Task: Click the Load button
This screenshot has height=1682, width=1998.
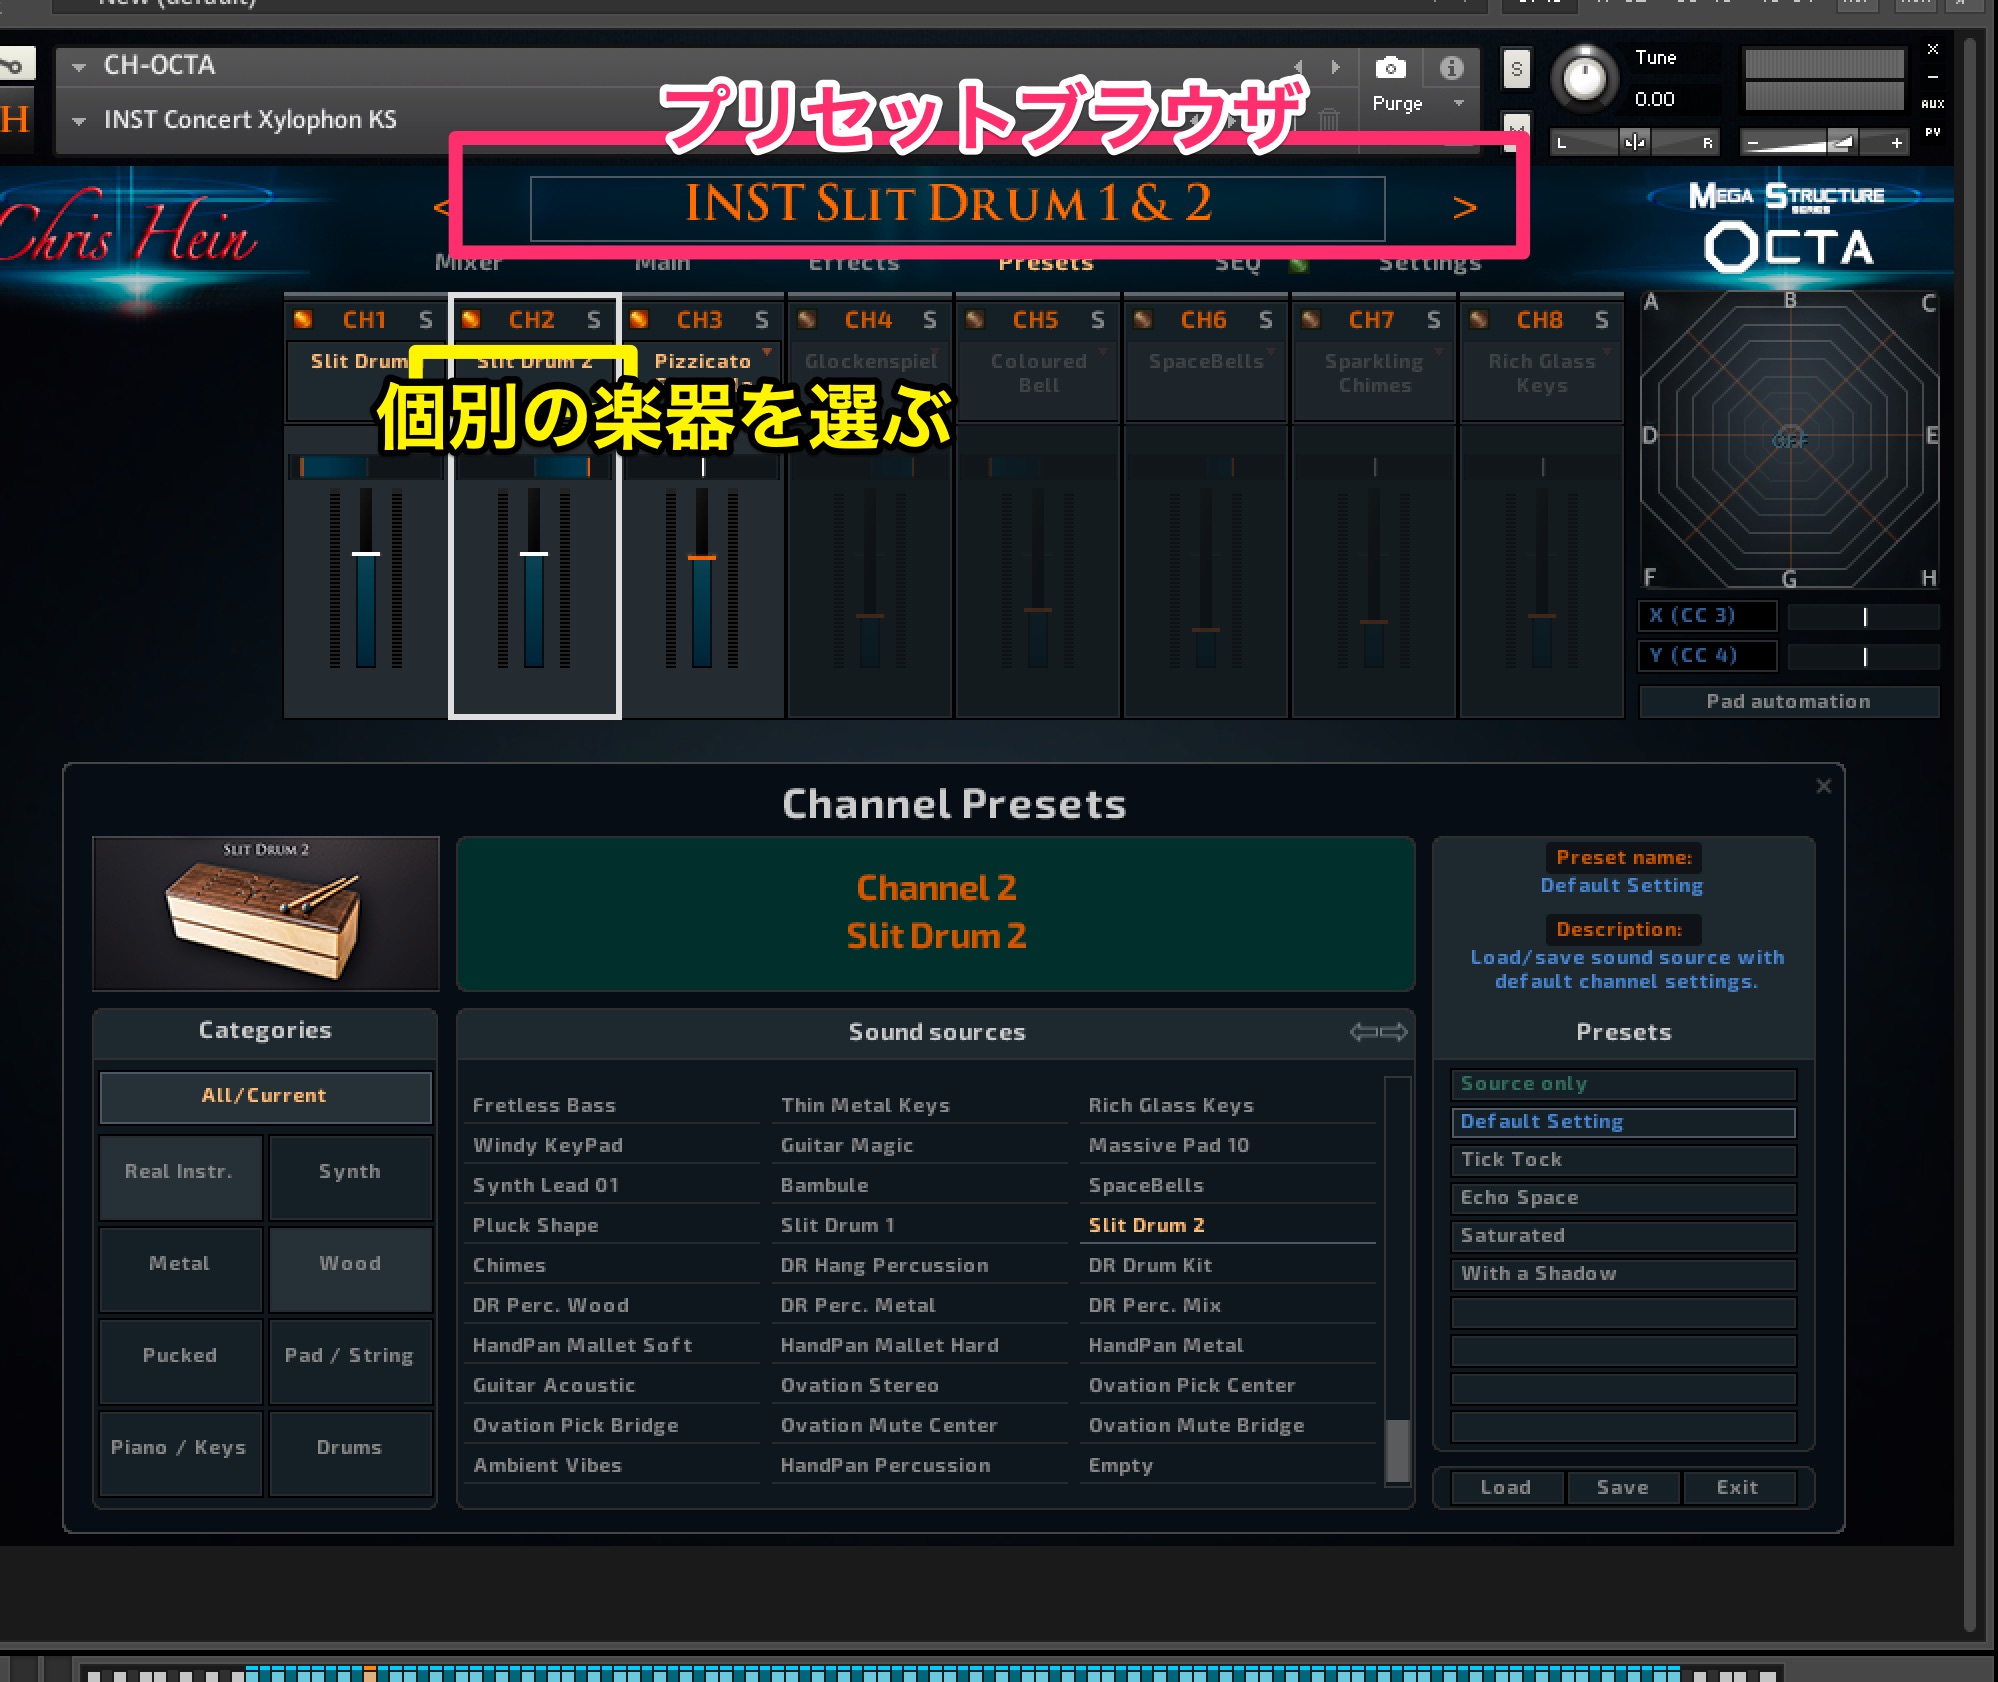Action: (1505, 1487)
